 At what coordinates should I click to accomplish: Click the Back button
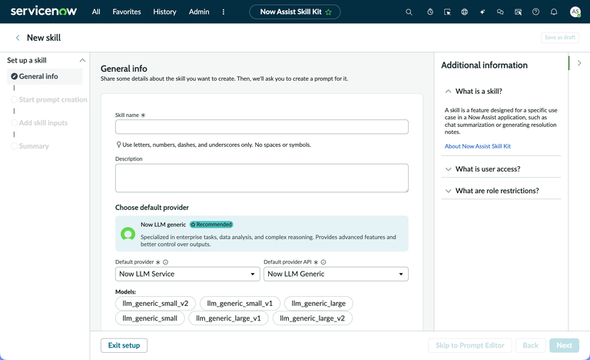pyautogui.click(x=530, y=345)
